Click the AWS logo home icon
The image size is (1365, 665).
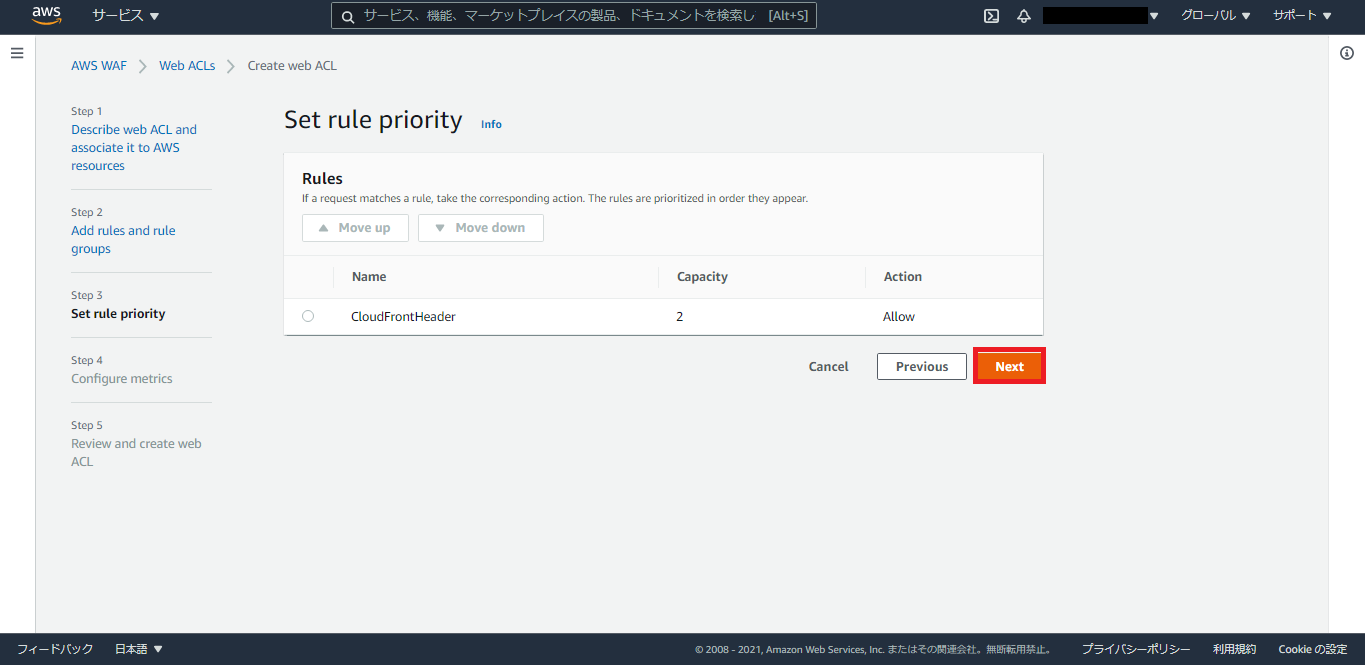(47, 15)
